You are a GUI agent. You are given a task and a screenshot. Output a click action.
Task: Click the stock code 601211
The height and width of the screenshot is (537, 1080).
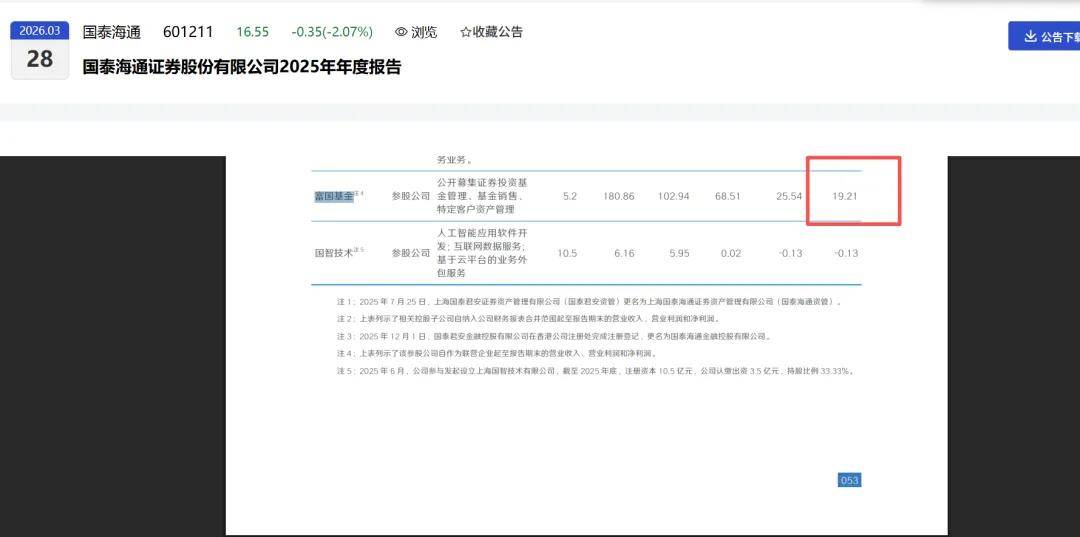click(188, 32)
